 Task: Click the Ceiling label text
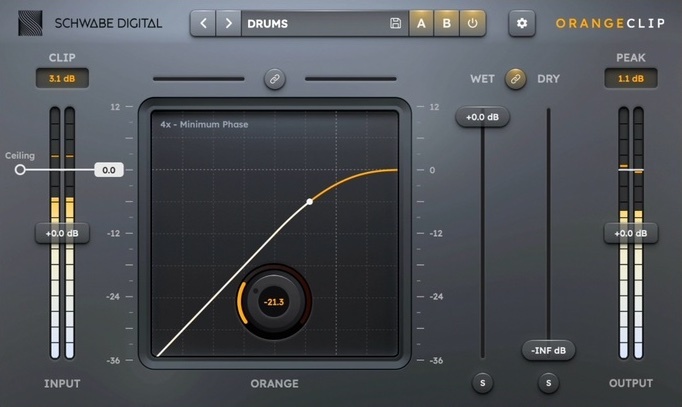click(20, 156)
